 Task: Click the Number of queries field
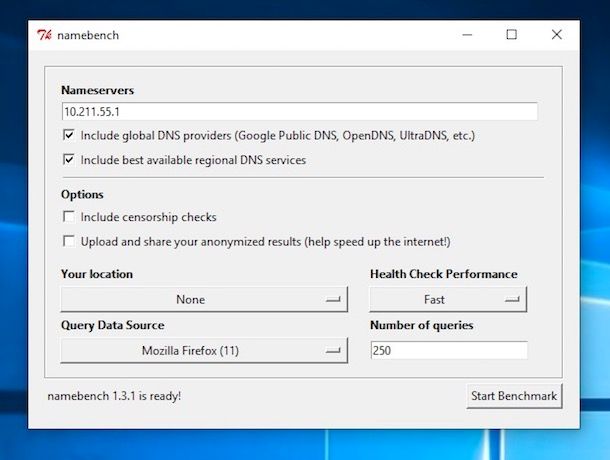[x=449, y=350]
